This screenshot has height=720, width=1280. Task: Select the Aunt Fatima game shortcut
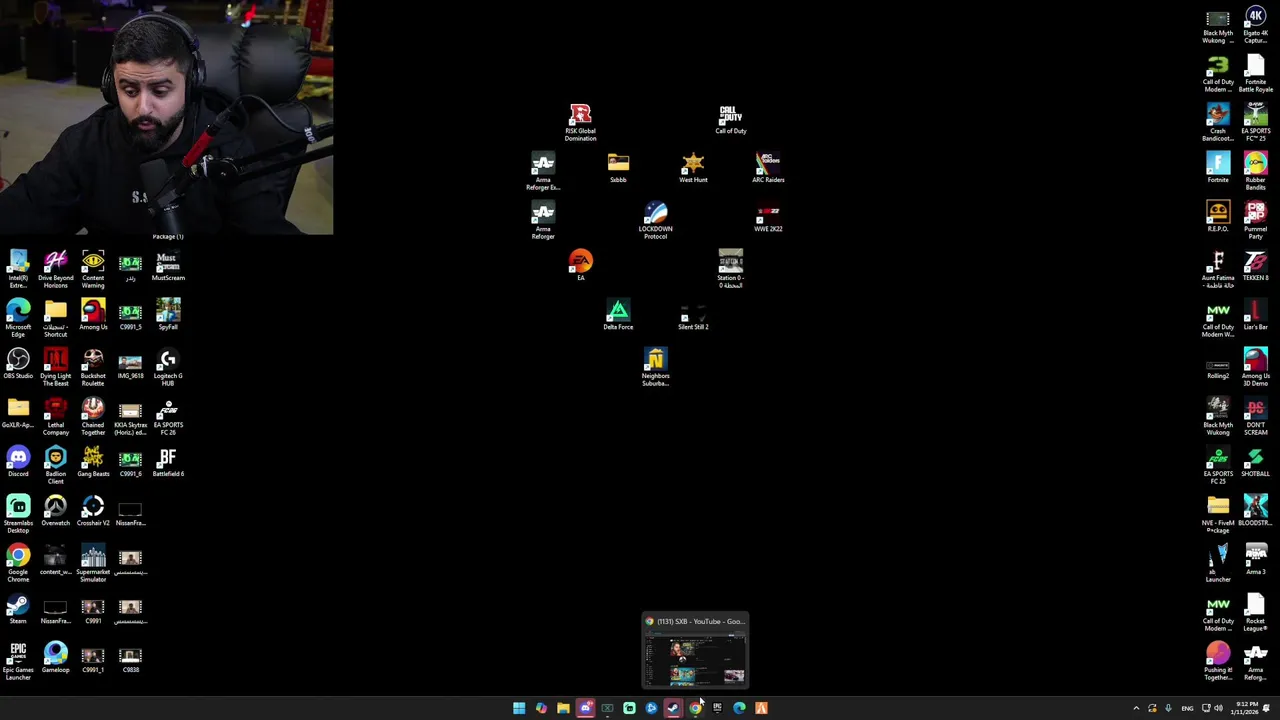point(1218,269)
